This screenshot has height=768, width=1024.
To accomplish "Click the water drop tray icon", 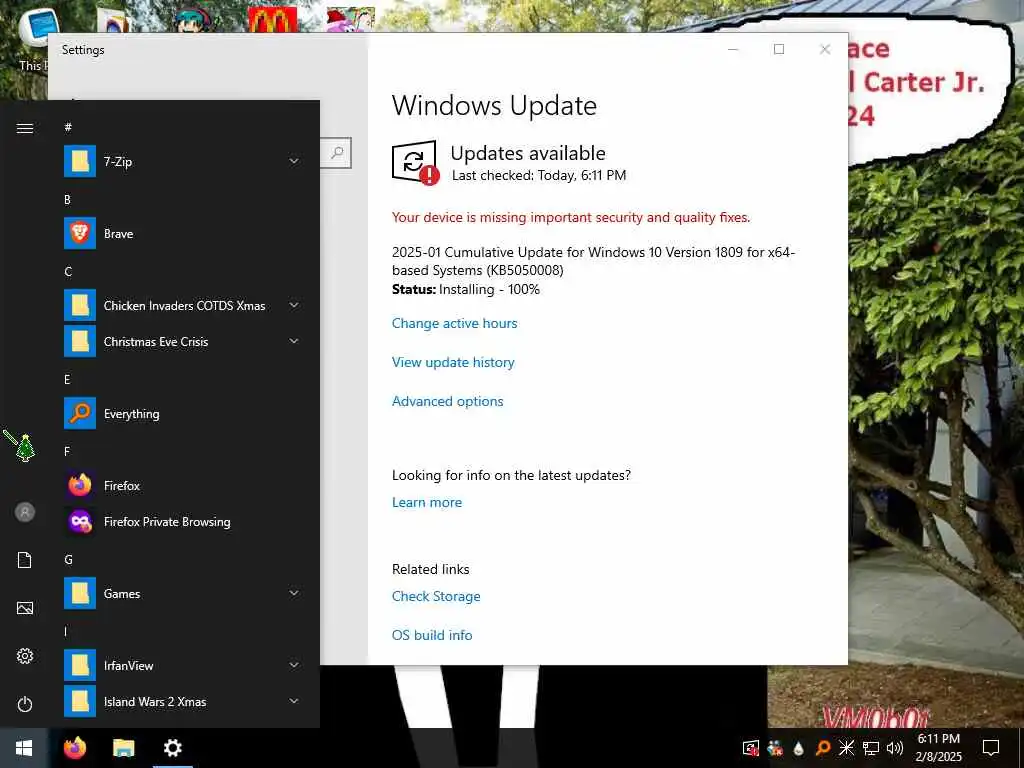I will (x=798, y=748).
